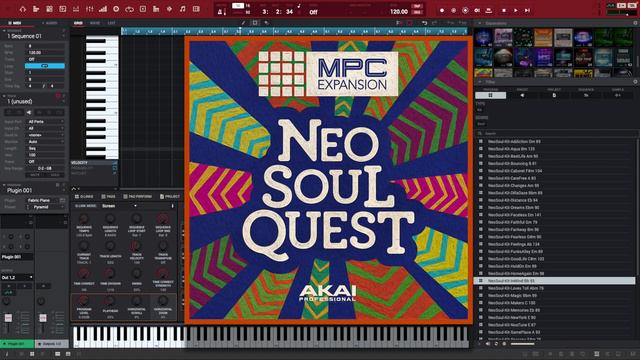Collapse the Expansions panel arrow
Image resolution: width=640 pixels, height=360 pixels.
(479, 23)
